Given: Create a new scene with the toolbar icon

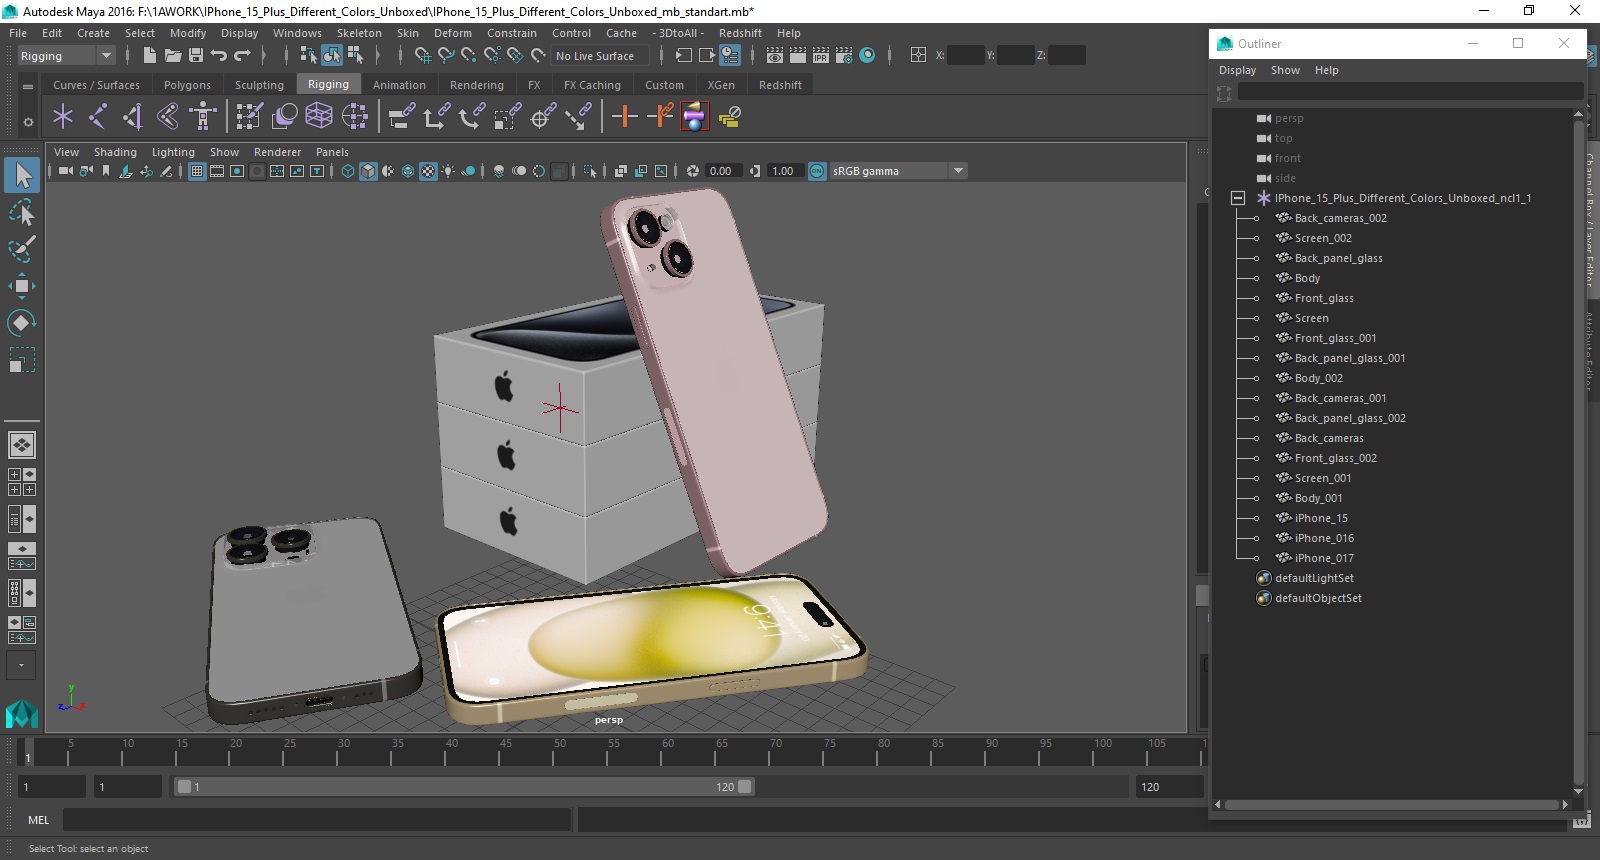Looking at the screenshot, I should pos(150,56).
